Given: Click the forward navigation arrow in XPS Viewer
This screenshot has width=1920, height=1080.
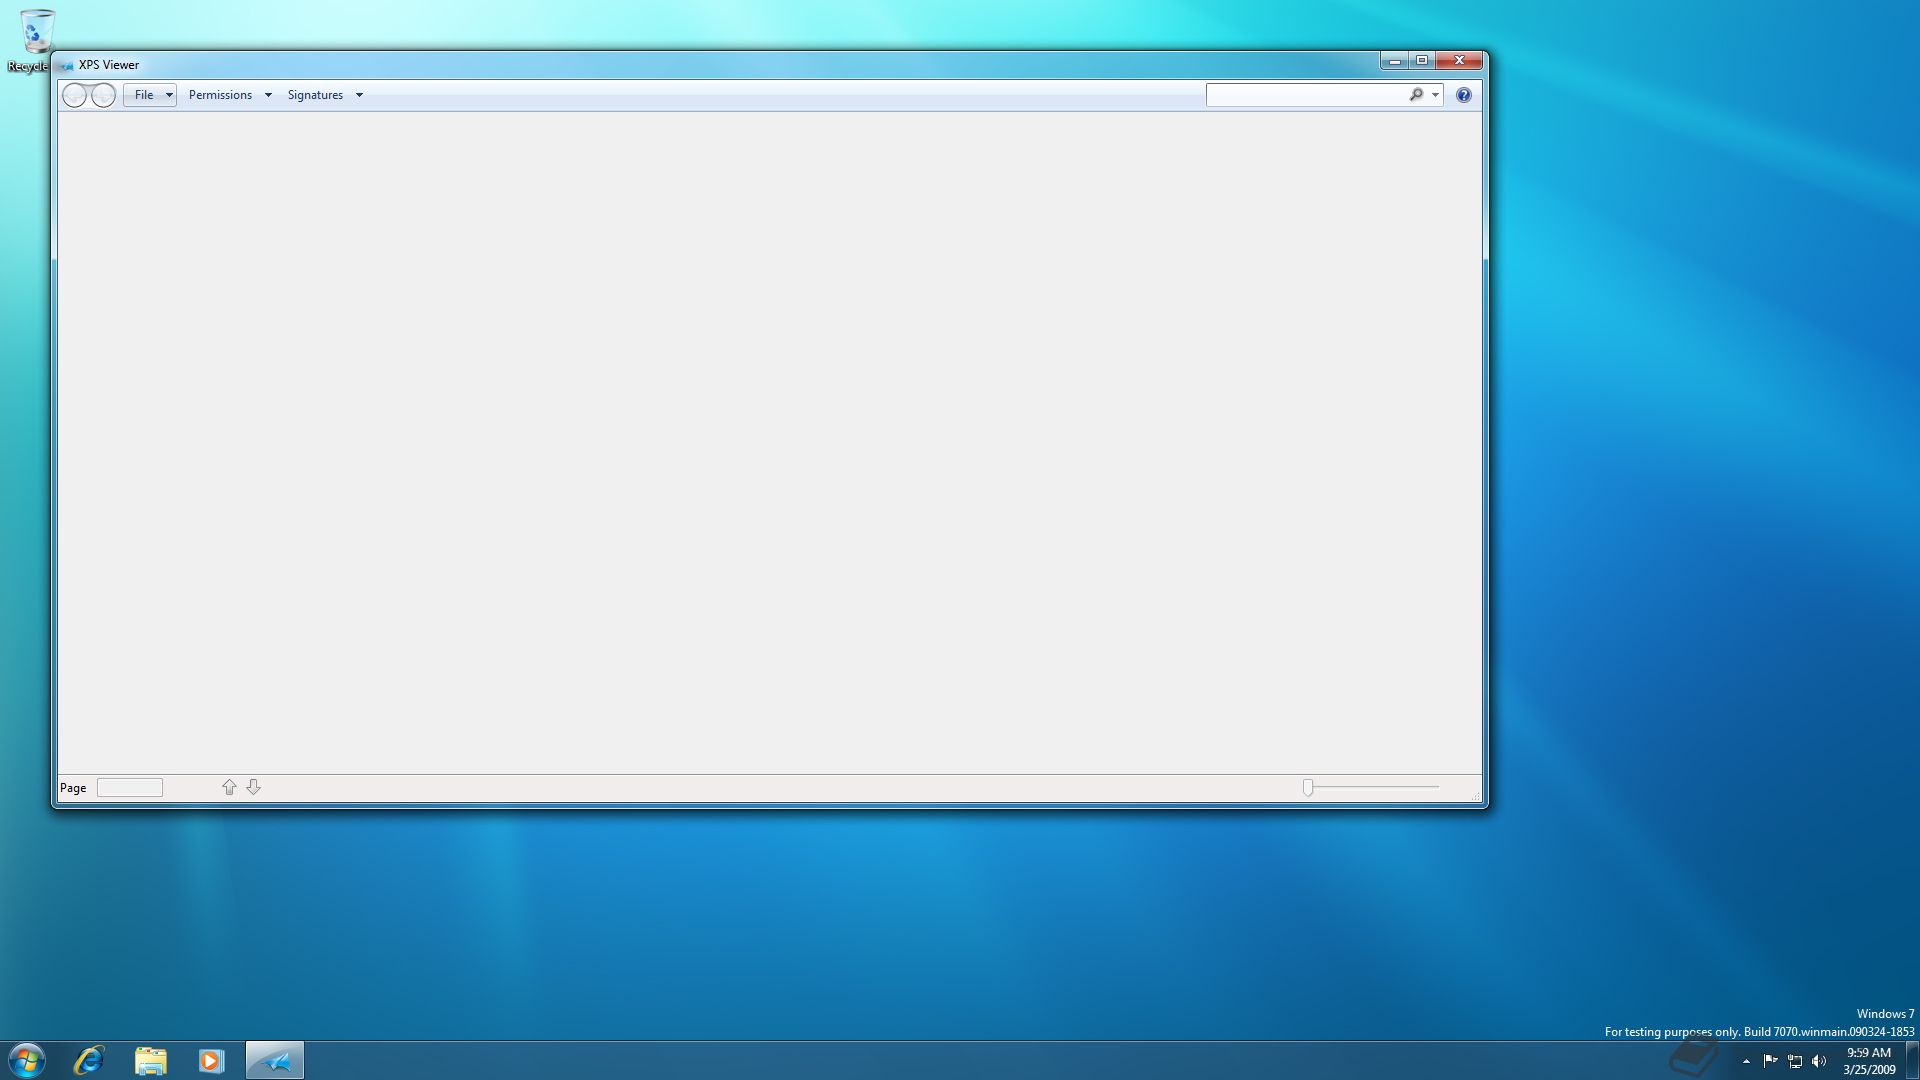Looking at the screenshot, I should click(103, 95).
